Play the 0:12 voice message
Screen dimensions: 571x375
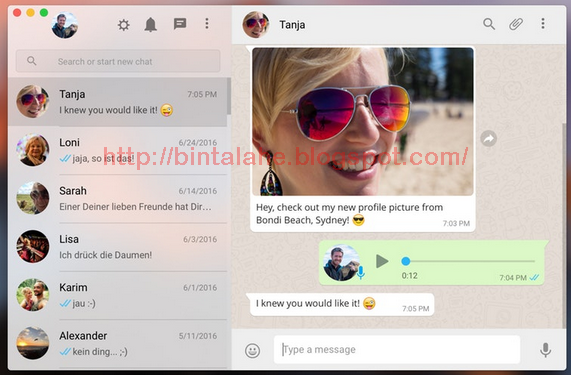tap(382, 261)
